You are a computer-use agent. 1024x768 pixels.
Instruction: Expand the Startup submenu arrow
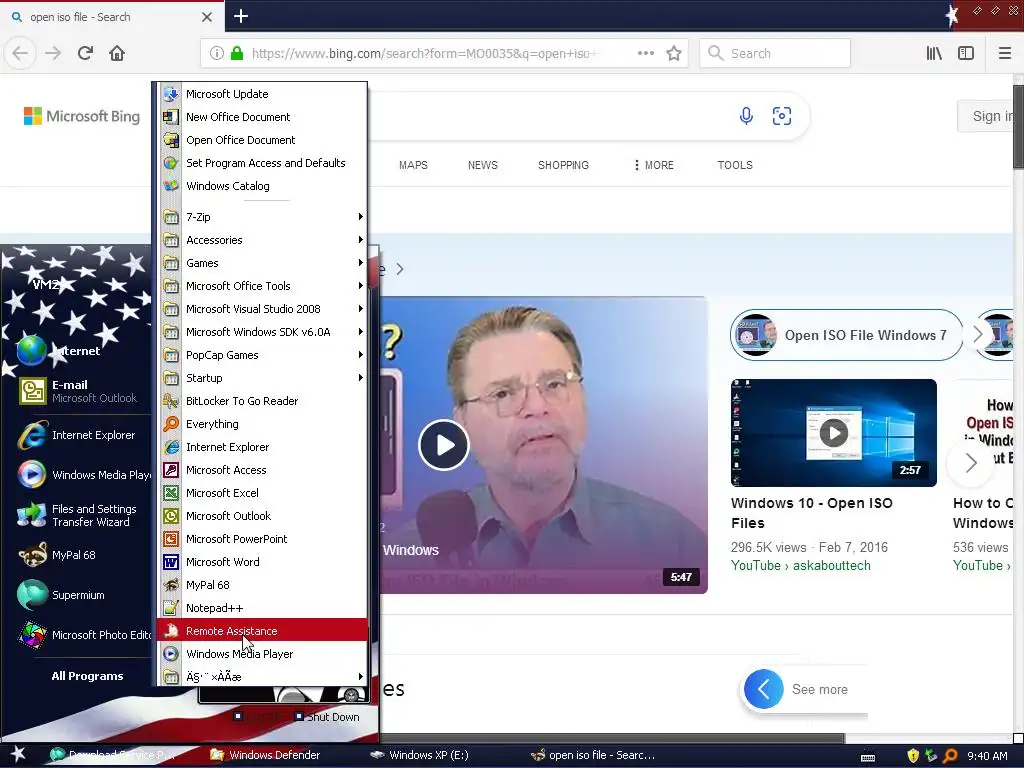[x=360, y=377]
